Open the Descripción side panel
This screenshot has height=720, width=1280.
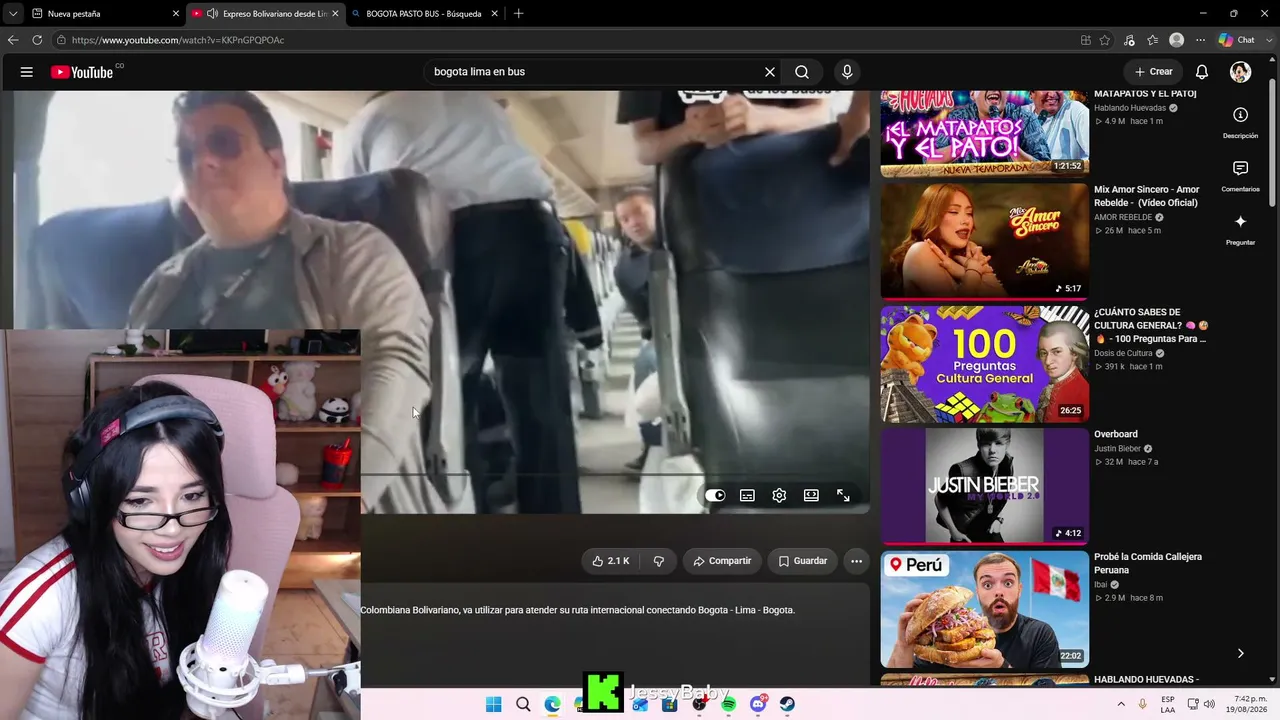pos(1240,122)
